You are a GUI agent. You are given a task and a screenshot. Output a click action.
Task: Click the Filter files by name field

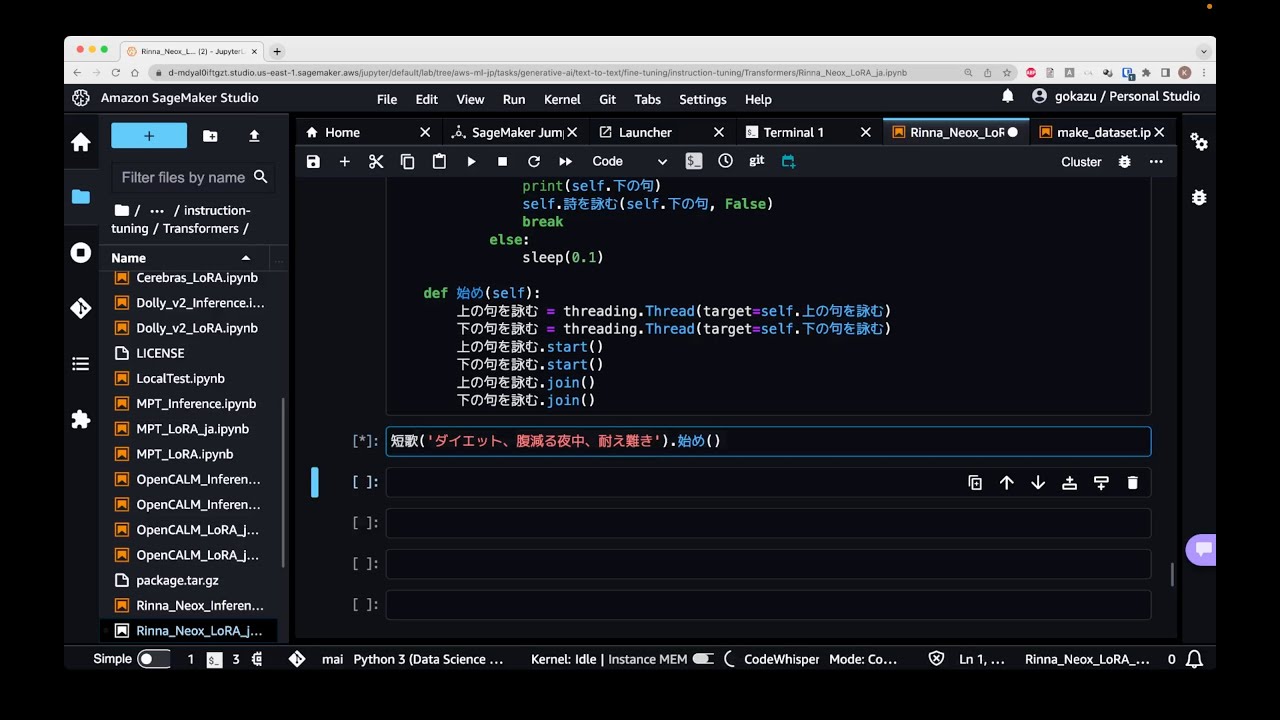click(183, 177)
